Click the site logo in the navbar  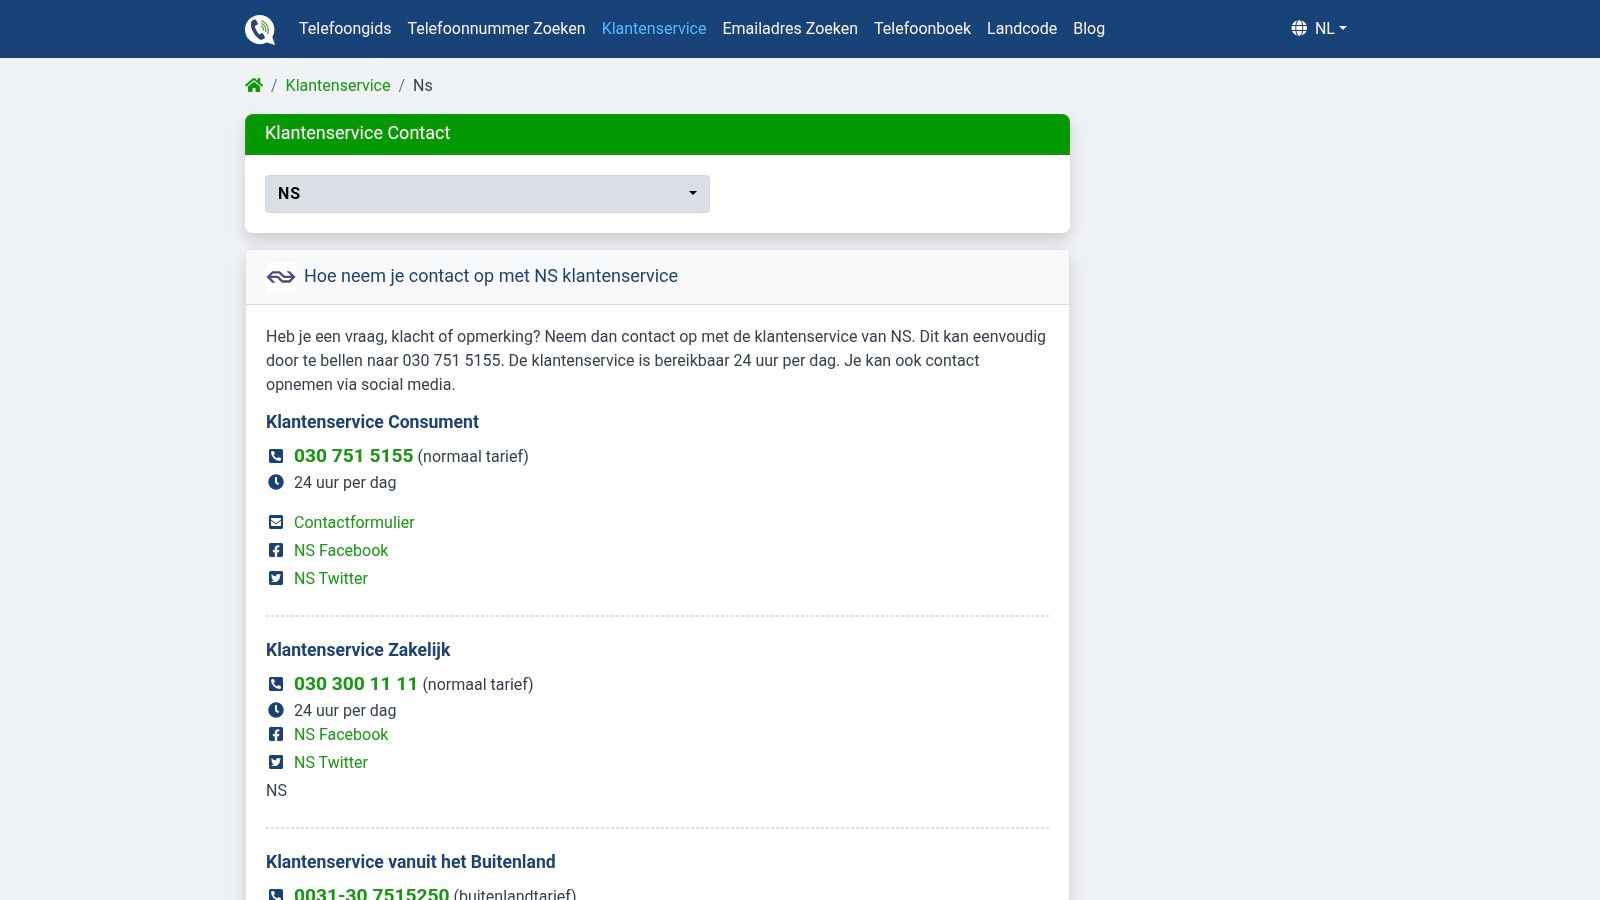coord(260,29)
